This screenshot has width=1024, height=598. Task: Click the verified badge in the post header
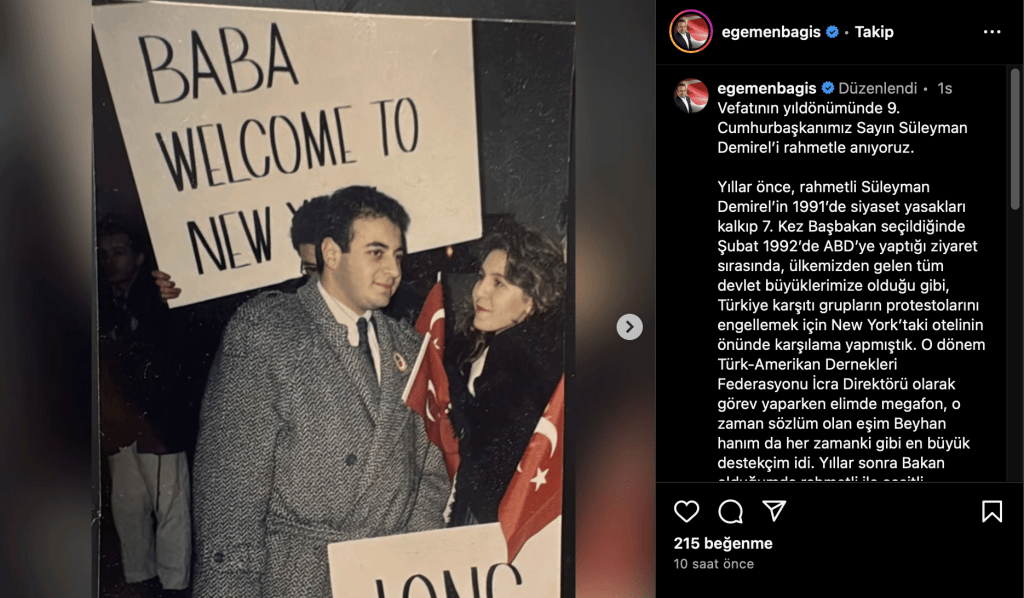[x=832, y=31]
